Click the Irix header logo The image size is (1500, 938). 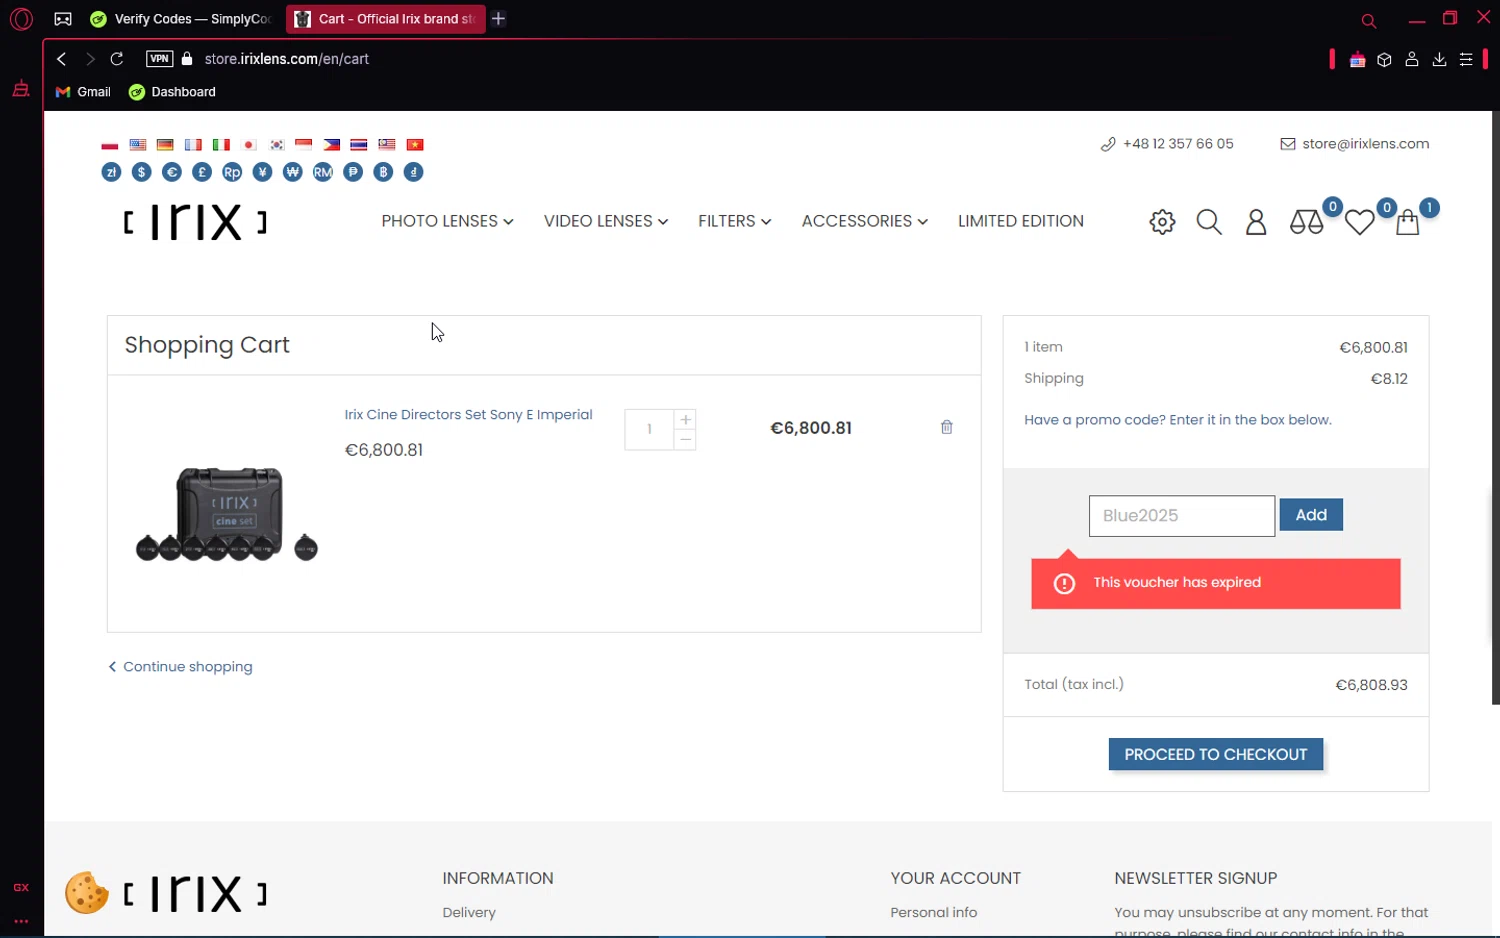[x=195, y=222]
